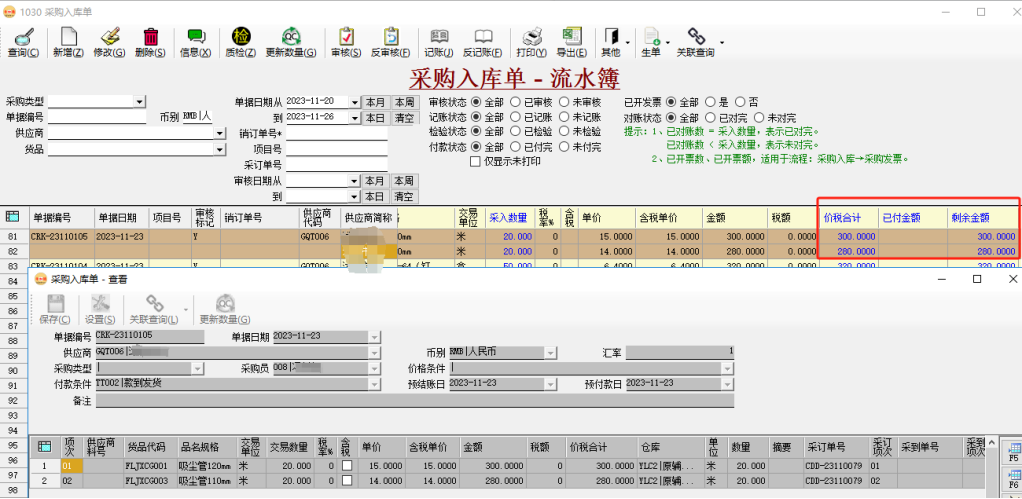Select 是 under 已开发票
The height and width of the screenshot is (499, 1022).
[710, 102]
